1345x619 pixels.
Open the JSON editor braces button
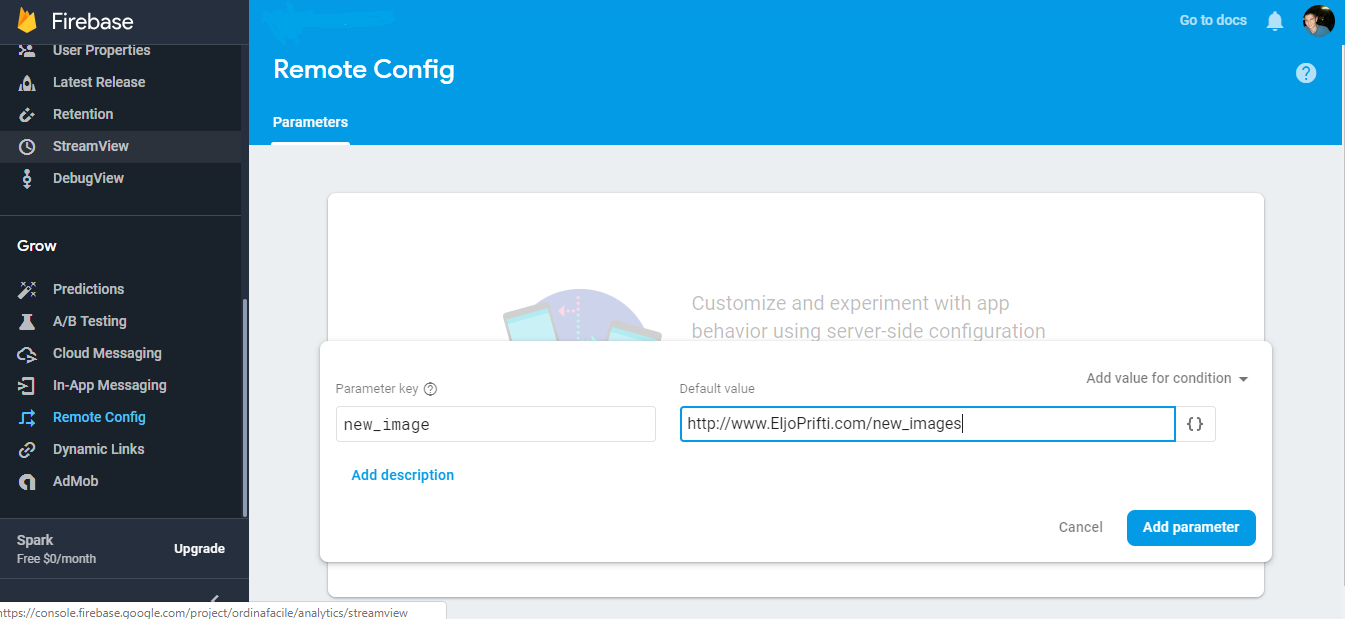point(1195,424)
